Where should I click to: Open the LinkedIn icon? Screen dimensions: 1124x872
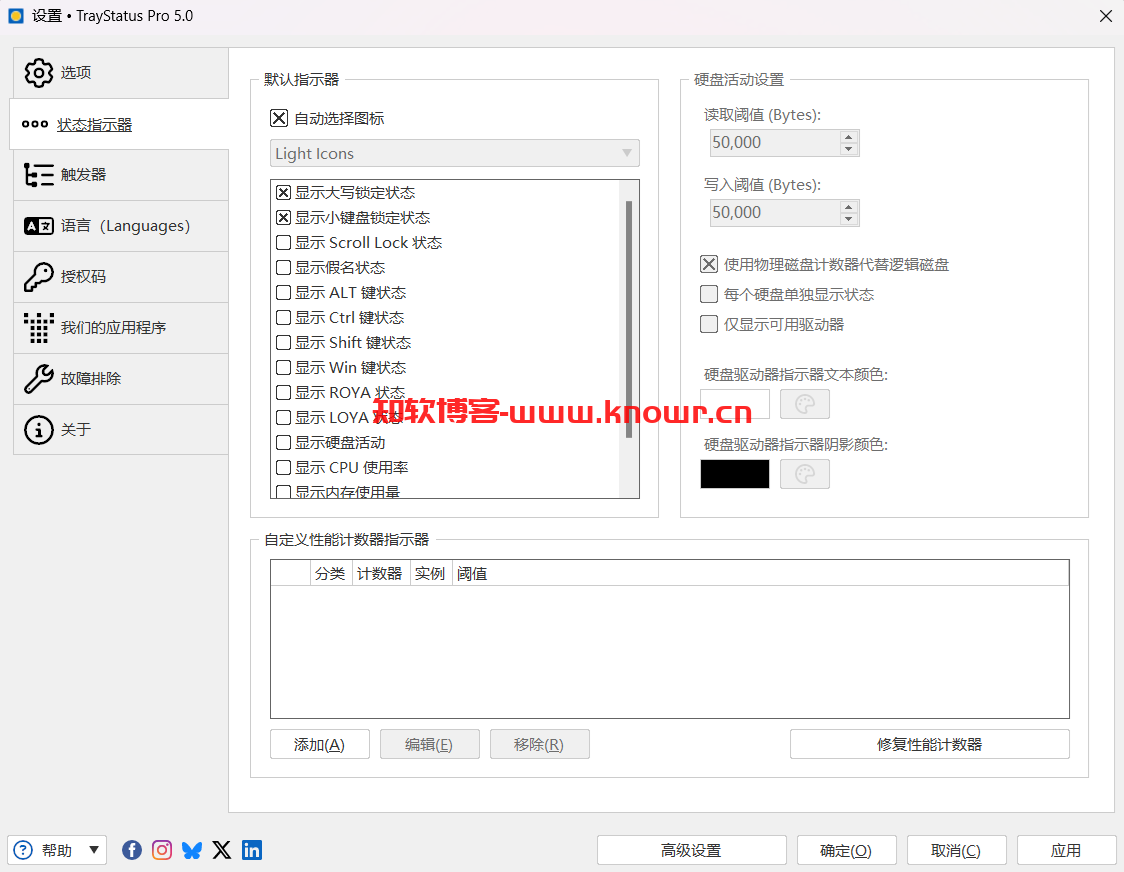pos(252,850)
